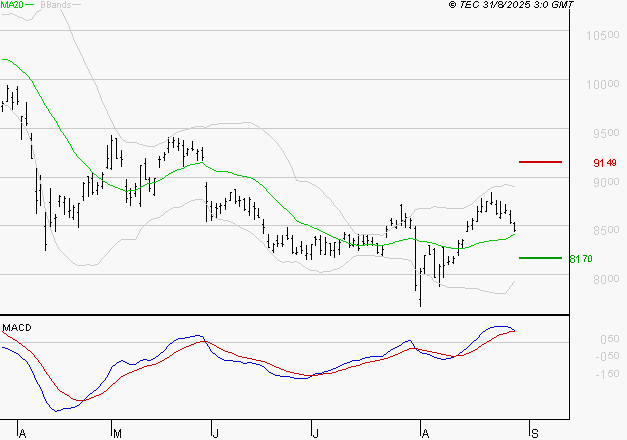627x440 pixels.
Task: Click the green support line marker
Action: [x=539, y=258]
